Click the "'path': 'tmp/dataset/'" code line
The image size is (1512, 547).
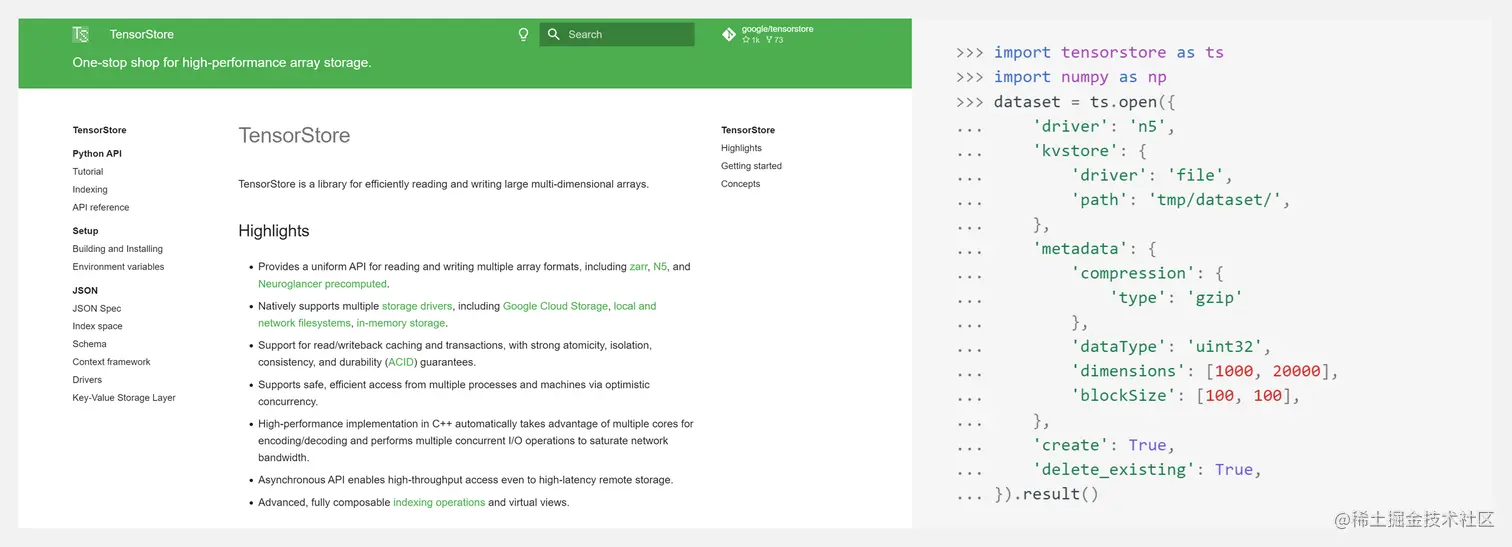click(1182, 199)
